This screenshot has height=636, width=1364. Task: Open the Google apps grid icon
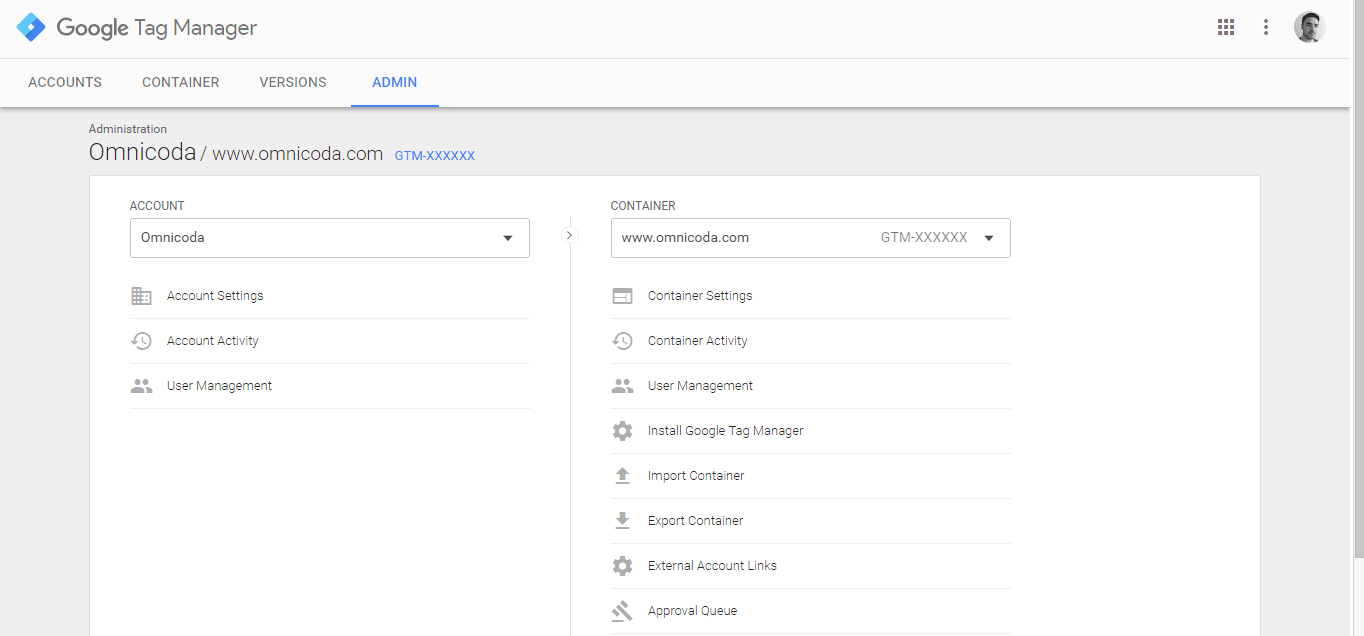coord(1226,27)
